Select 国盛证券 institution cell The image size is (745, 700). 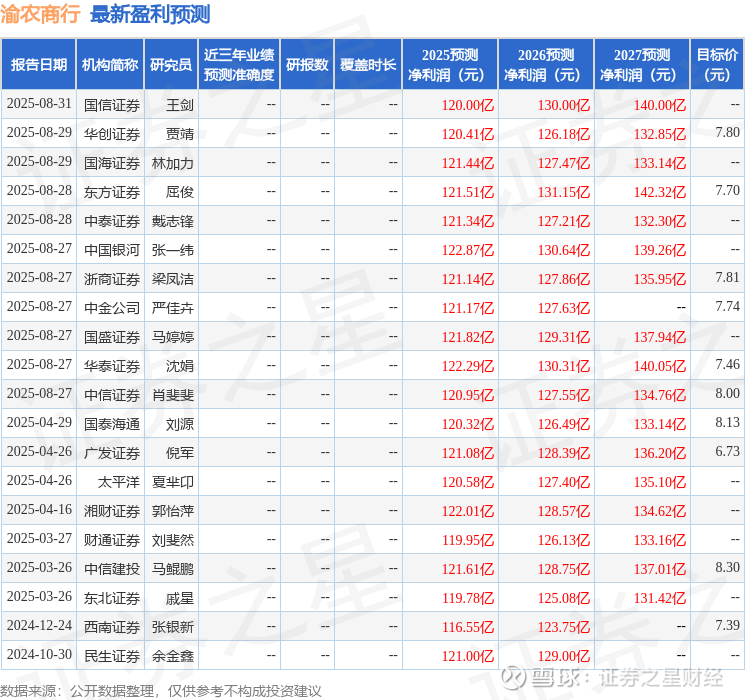tap(112, 337)
